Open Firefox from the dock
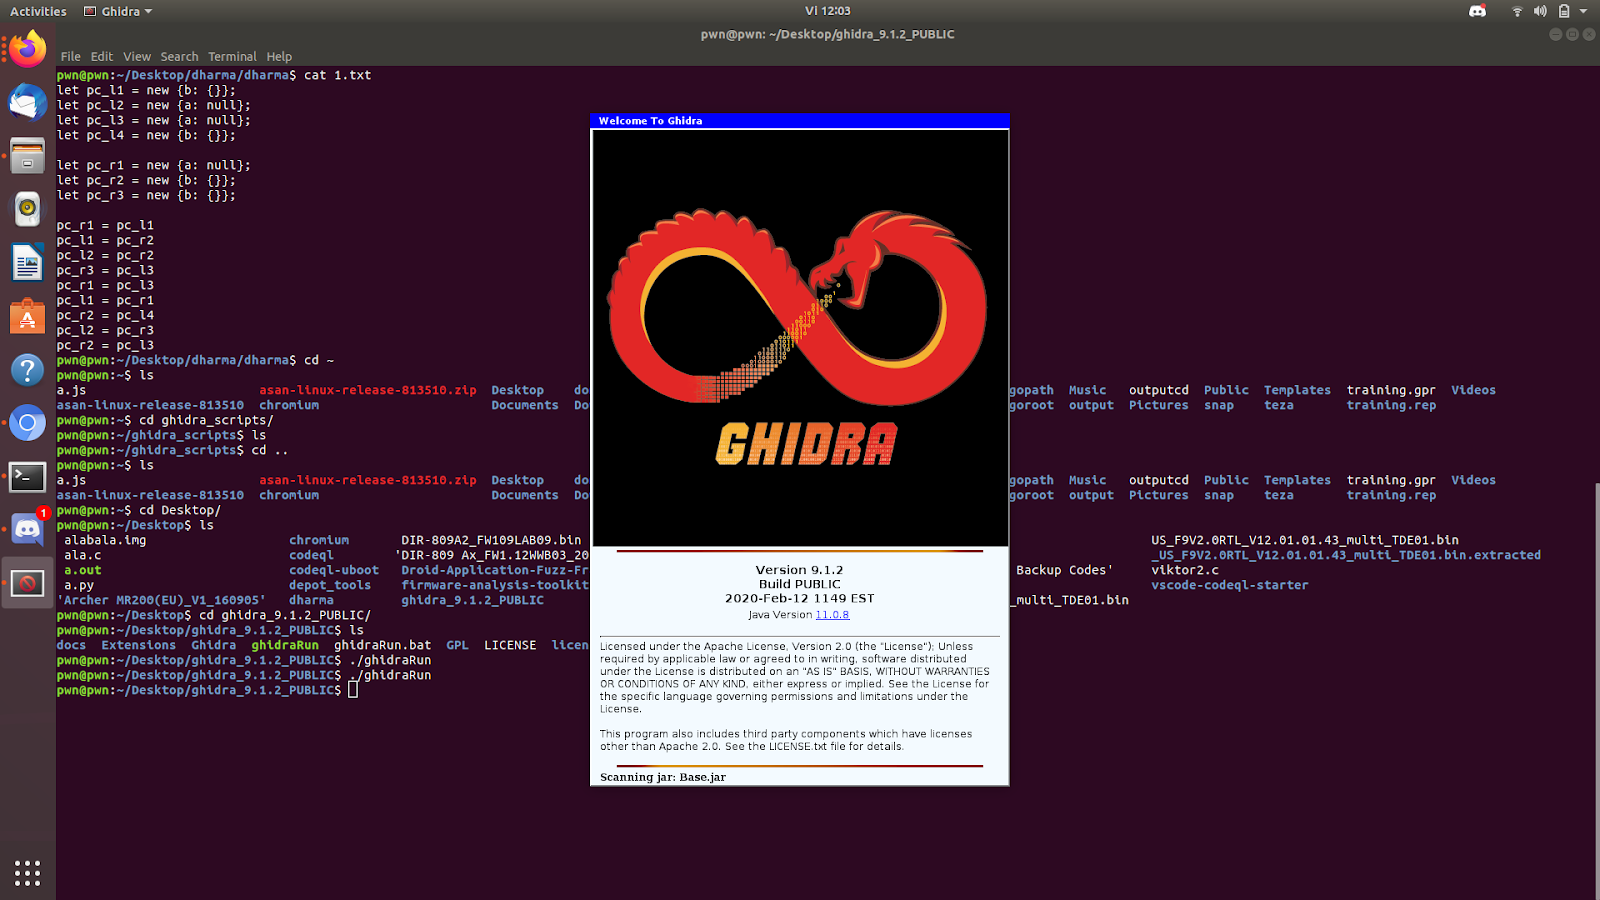Viewport: 1600px width, 900px height. coord(28,49)
